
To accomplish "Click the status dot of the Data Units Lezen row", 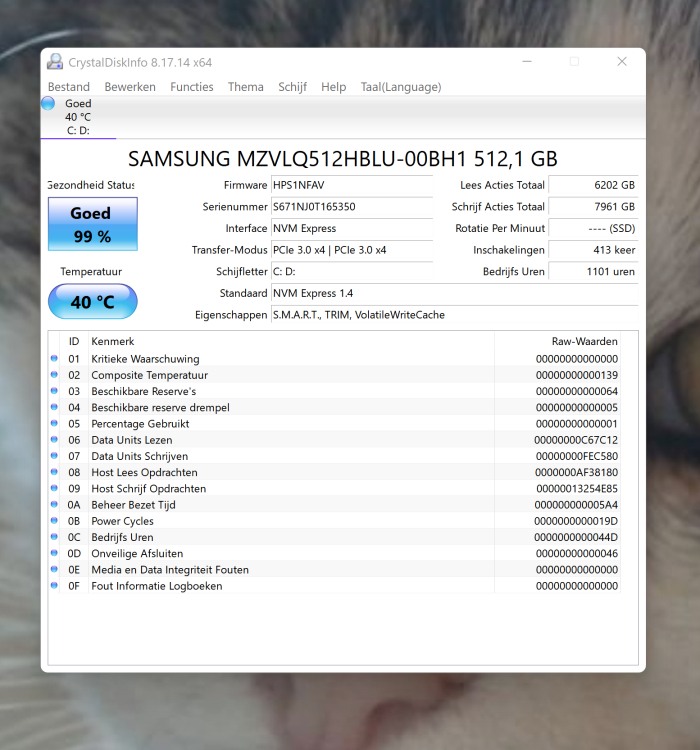I will pos(54,440).
